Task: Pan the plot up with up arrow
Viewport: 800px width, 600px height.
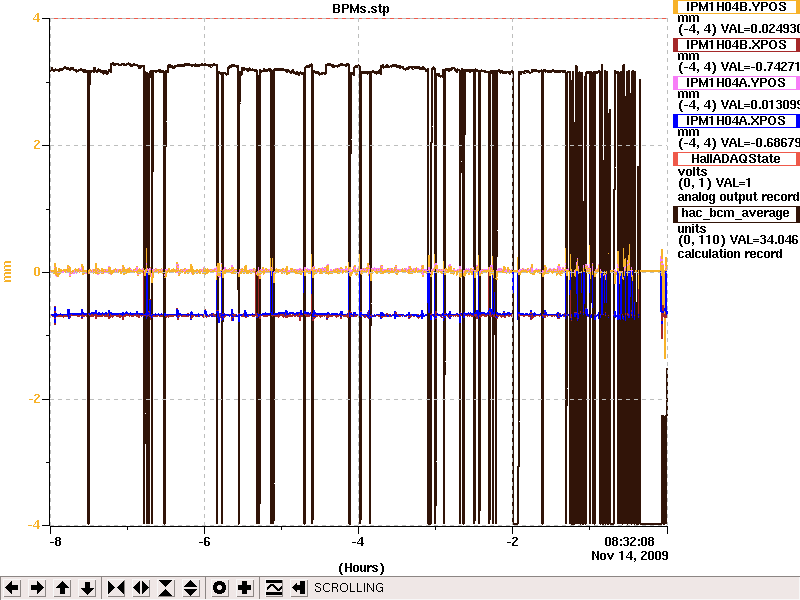Action: pyautogui.click(x=62, y=588)
